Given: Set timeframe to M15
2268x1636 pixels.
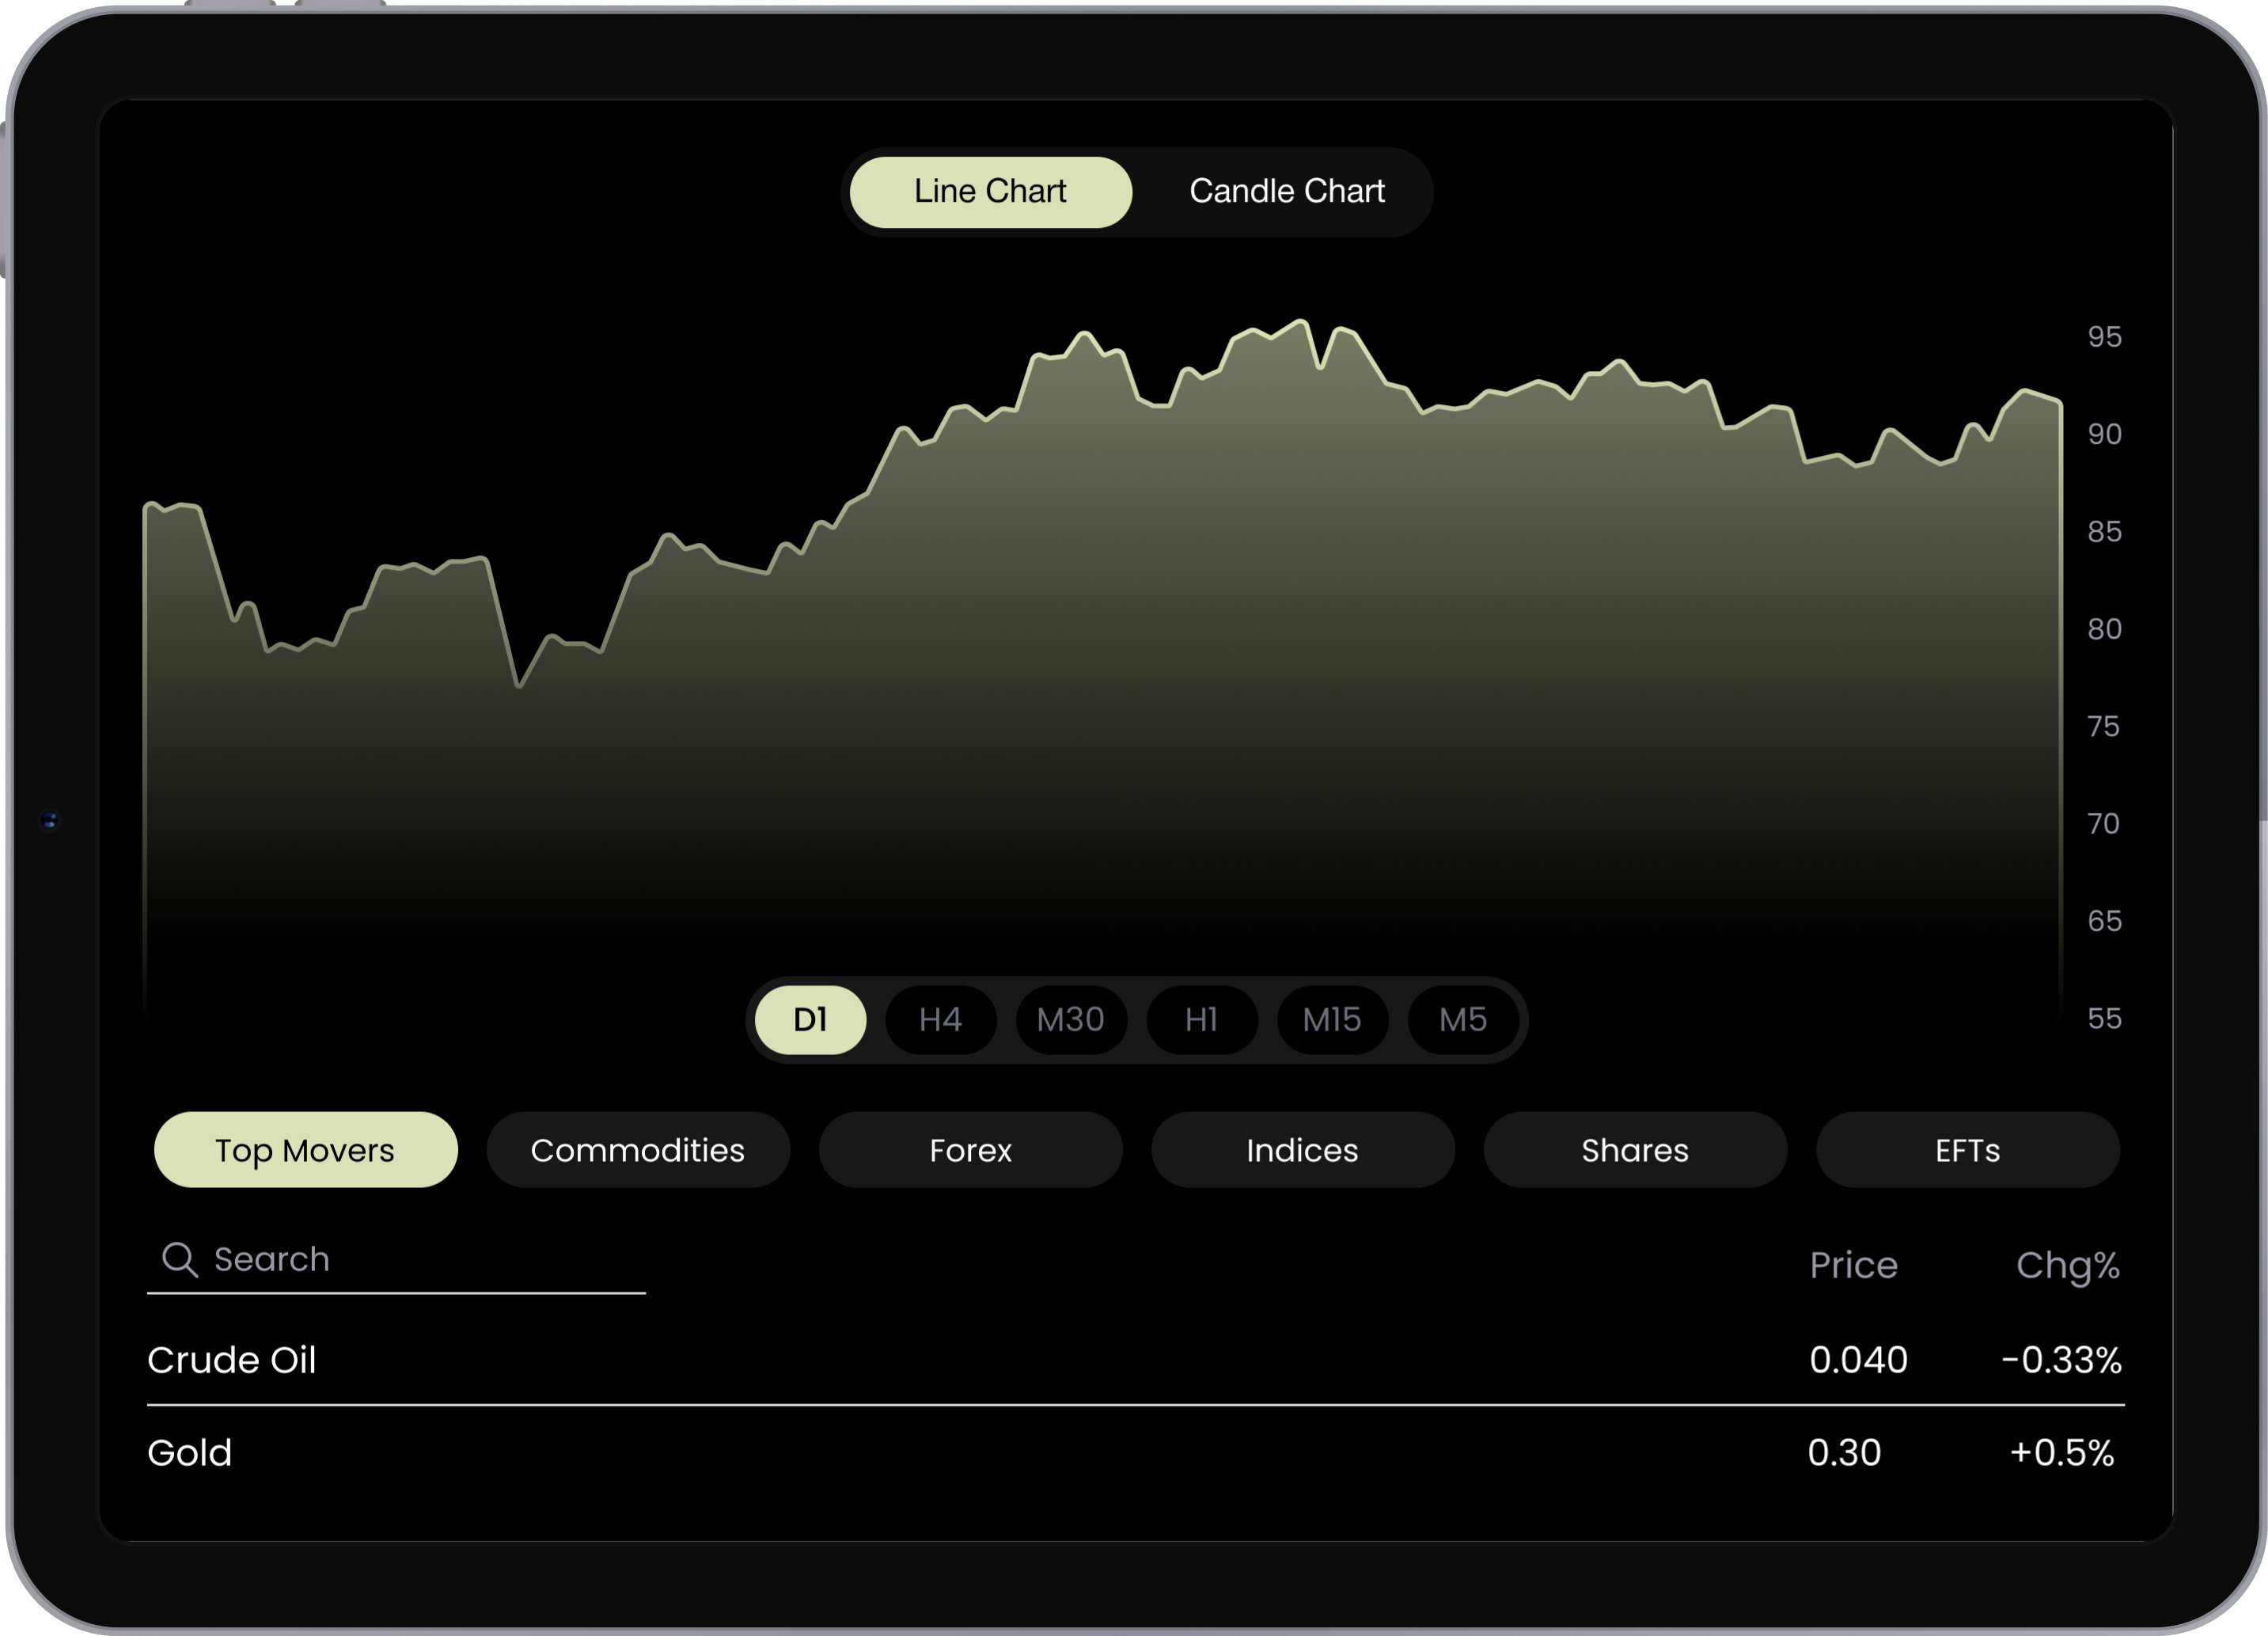Looking at the screenshot, I should 1332,1020.
